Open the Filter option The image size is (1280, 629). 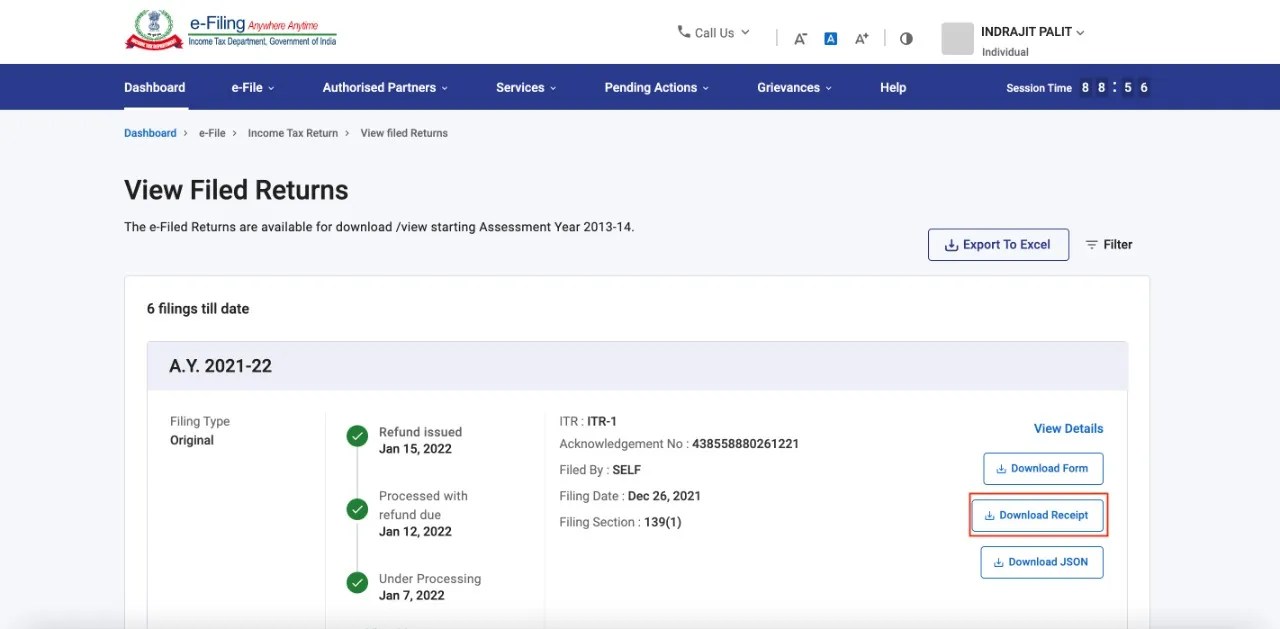[1109, 244]
